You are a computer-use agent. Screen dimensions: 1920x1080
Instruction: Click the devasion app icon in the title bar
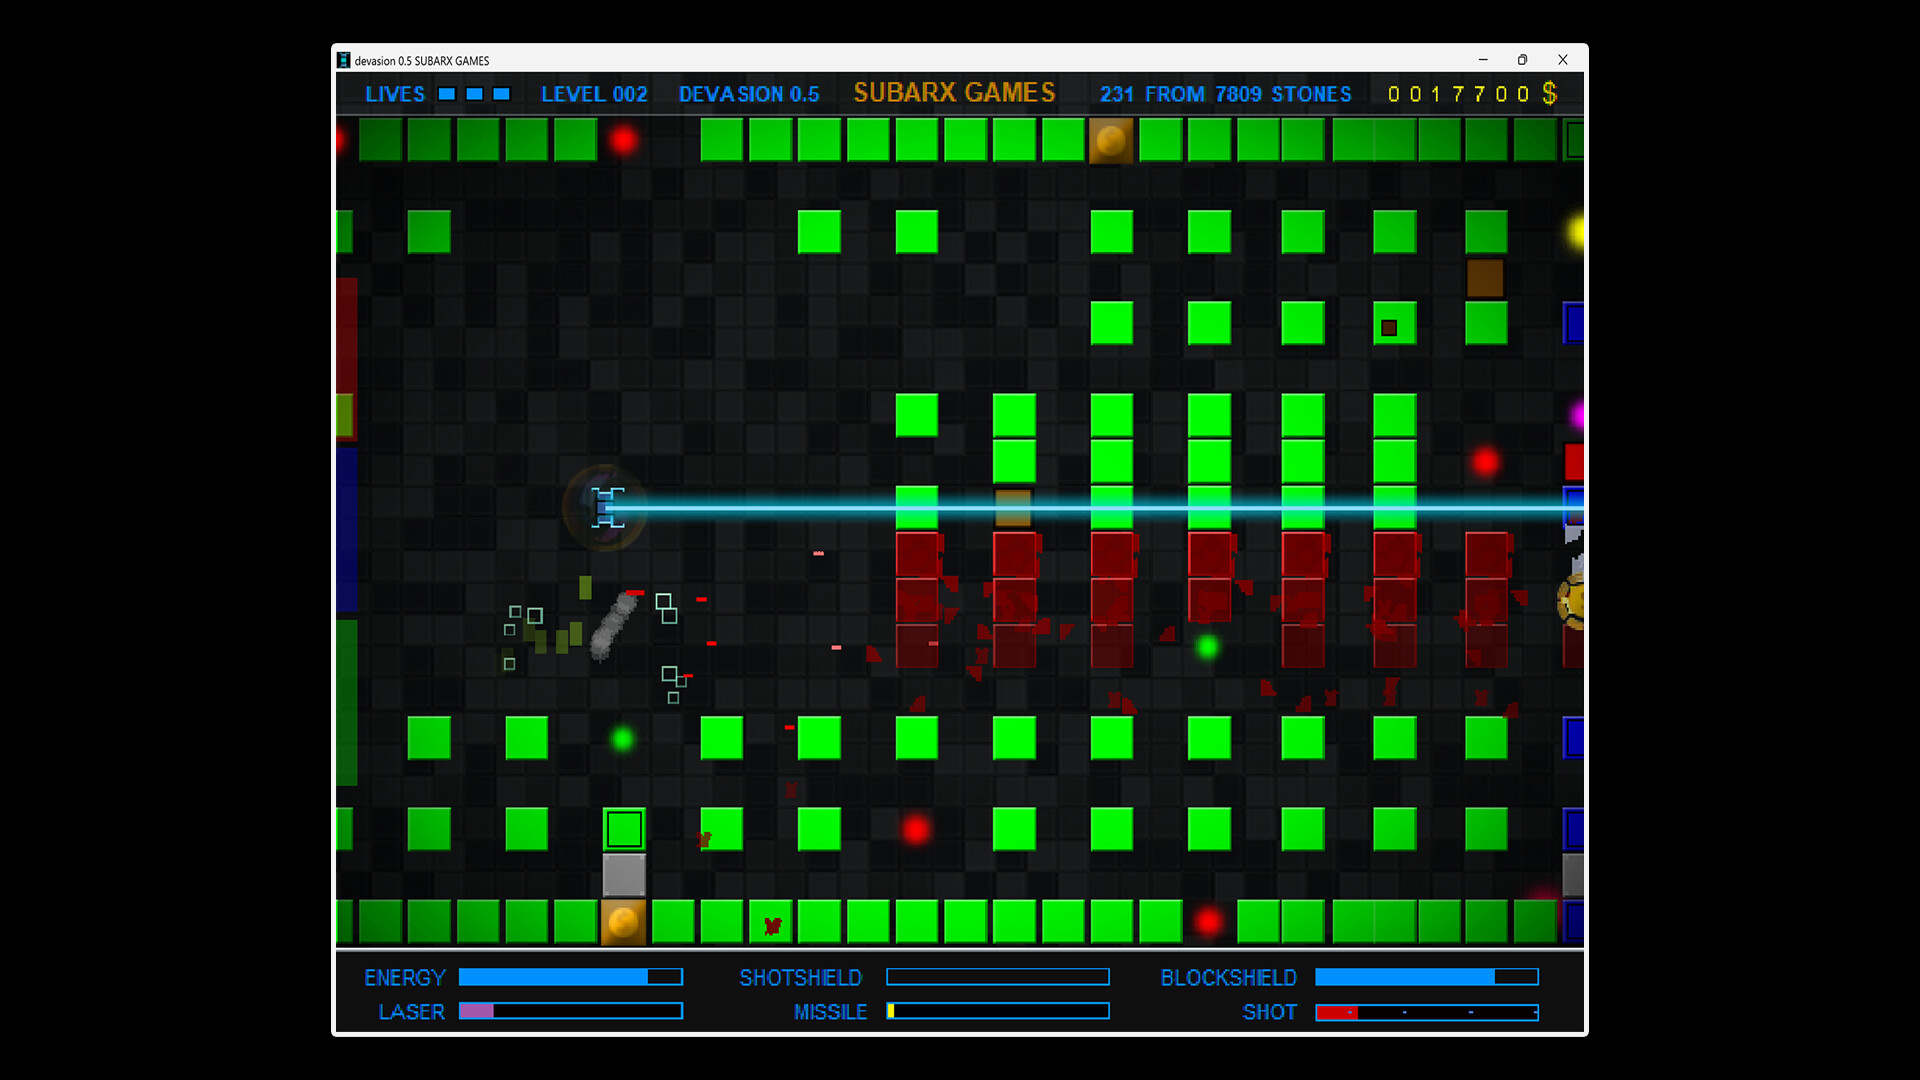click(344, 60)
